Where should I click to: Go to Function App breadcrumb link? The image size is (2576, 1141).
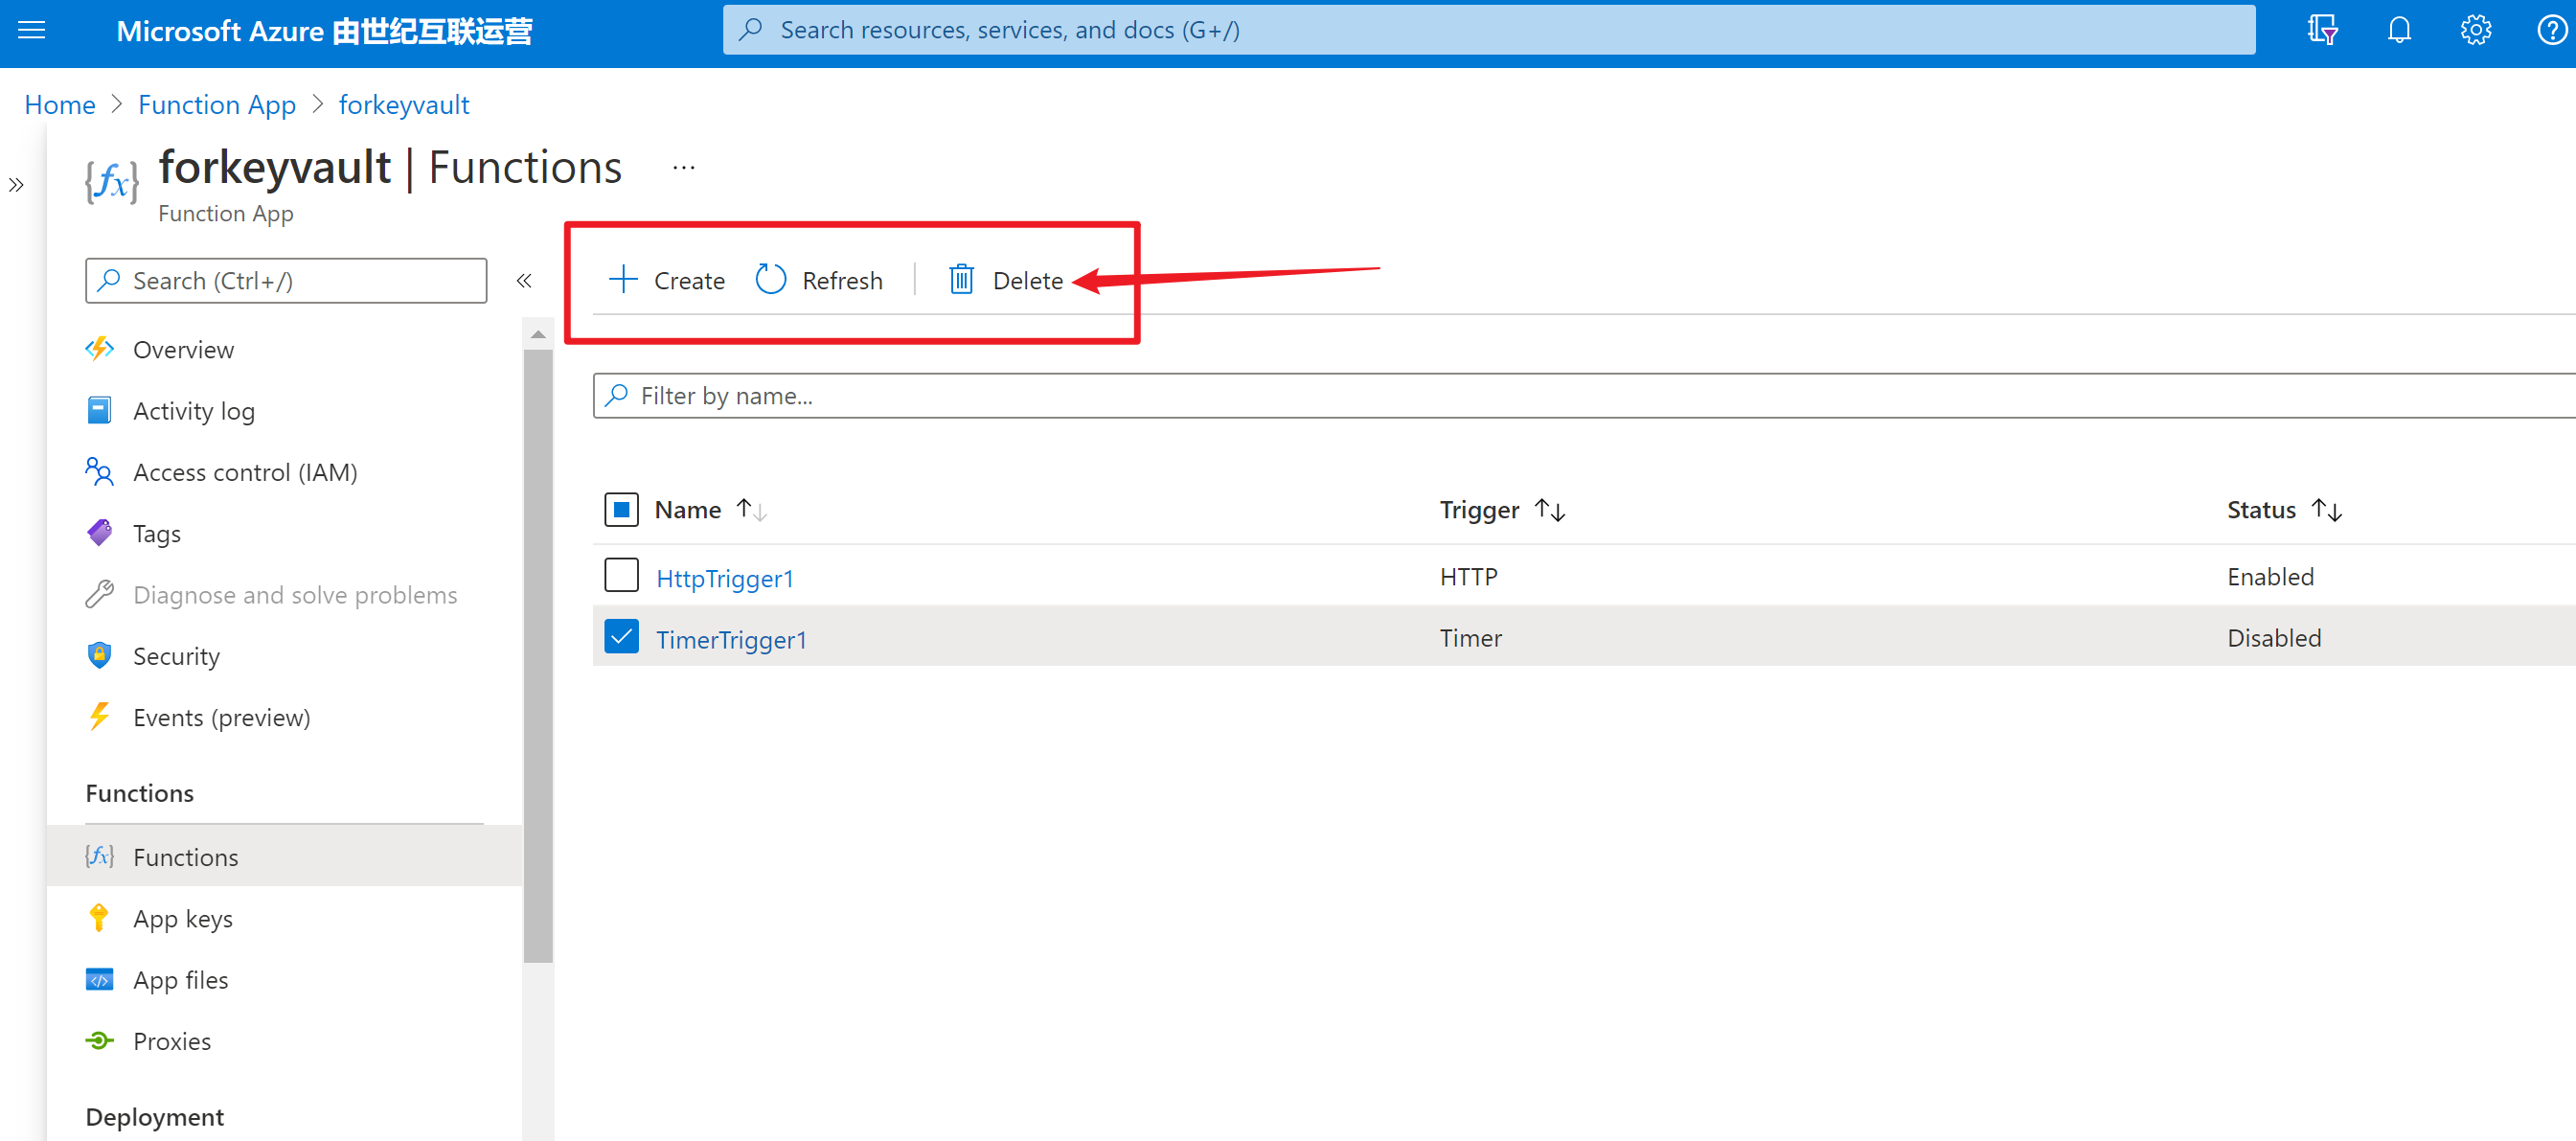(x=217, y=105)
